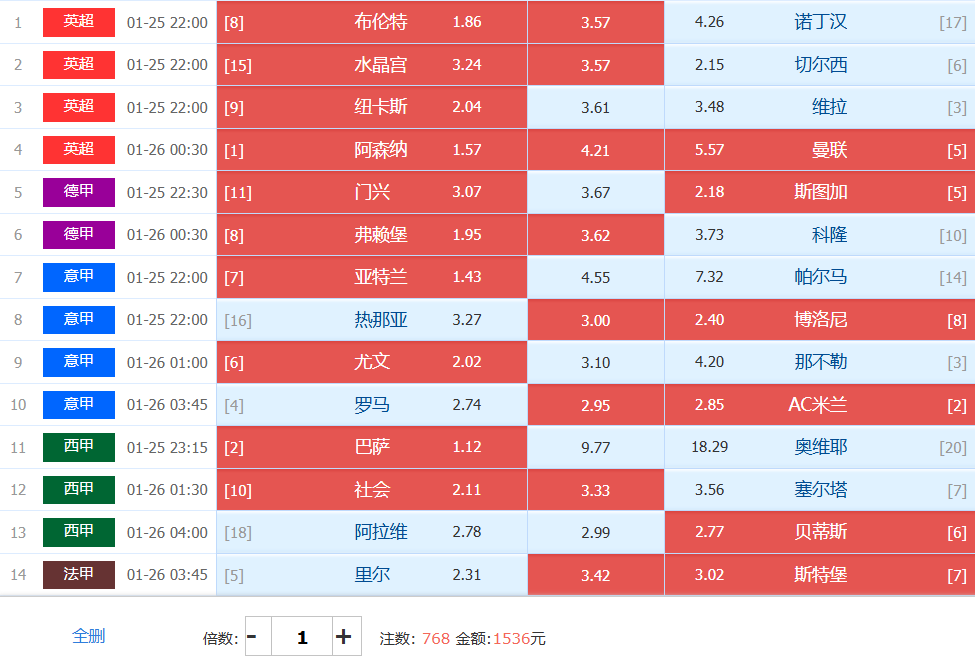Select the 那不勒 4.20 away-win odds
This screenshot has width=975, height=657.
pos(819,362)
